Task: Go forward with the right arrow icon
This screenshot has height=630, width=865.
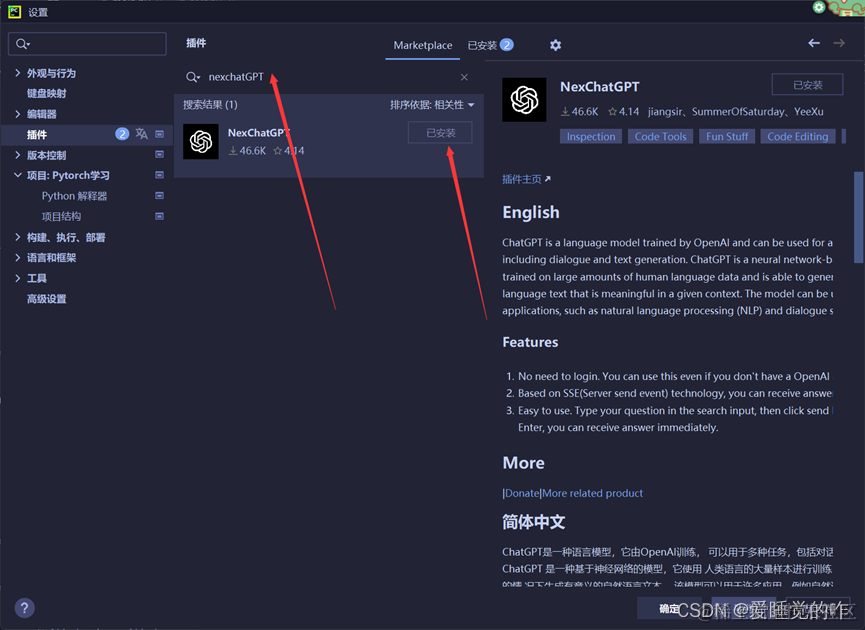Action: point(839,43)
